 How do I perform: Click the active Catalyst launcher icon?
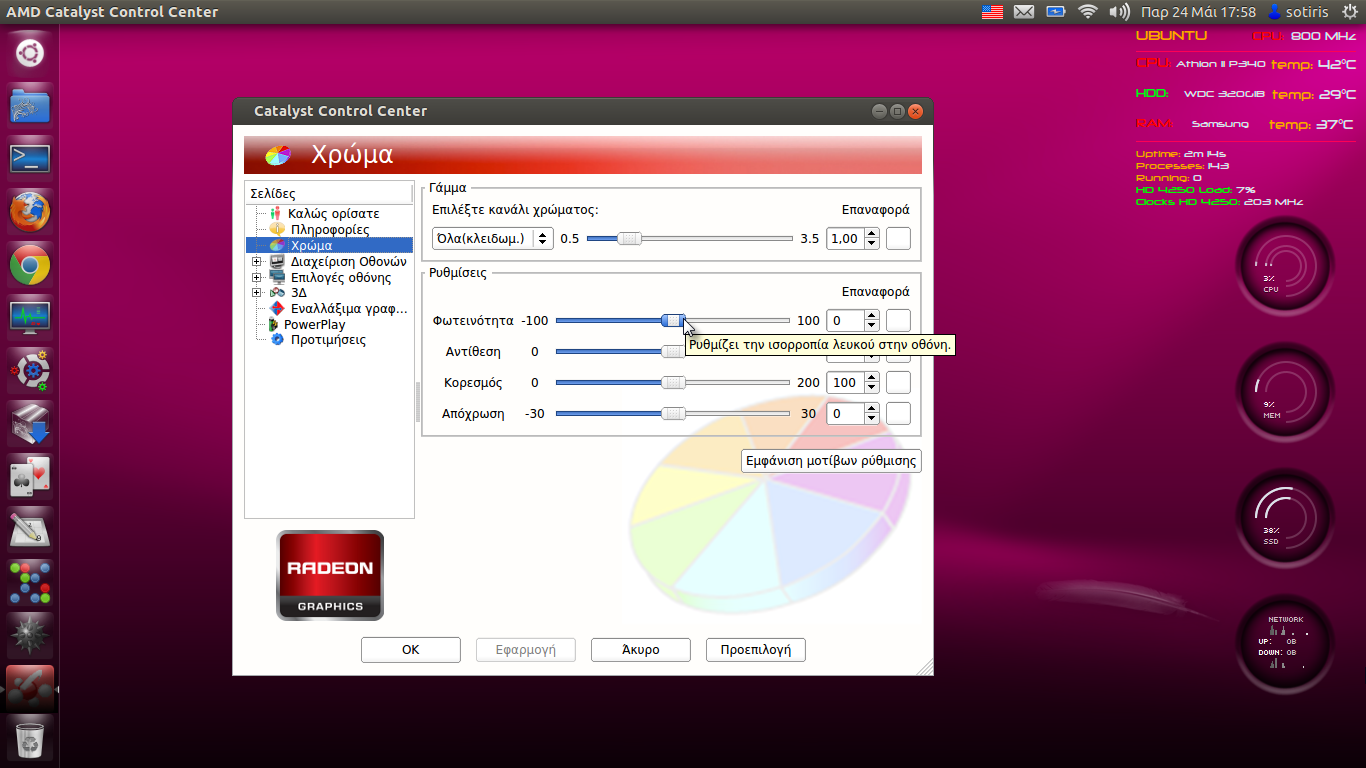[x=30, y=689]
